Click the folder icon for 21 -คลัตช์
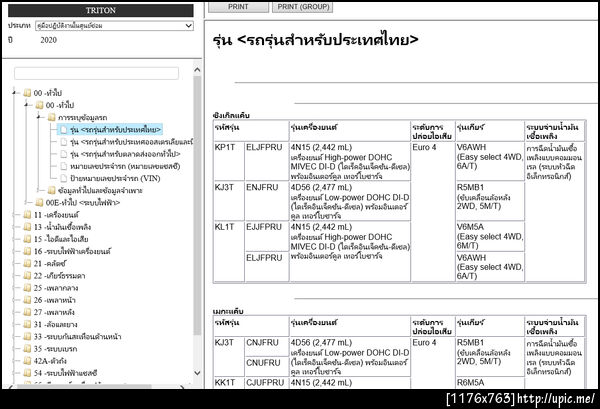This screenshot has height=409, width=600. [x=27, y=264]
